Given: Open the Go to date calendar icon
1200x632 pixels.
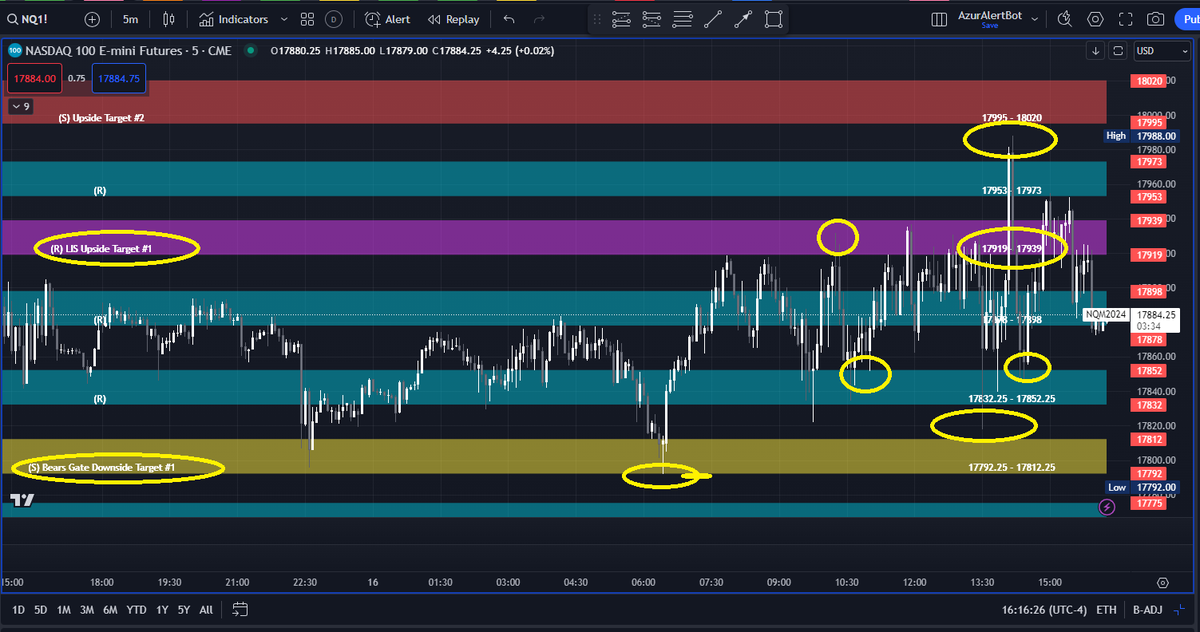Looking at the screenshot, I should pos(240,609).
